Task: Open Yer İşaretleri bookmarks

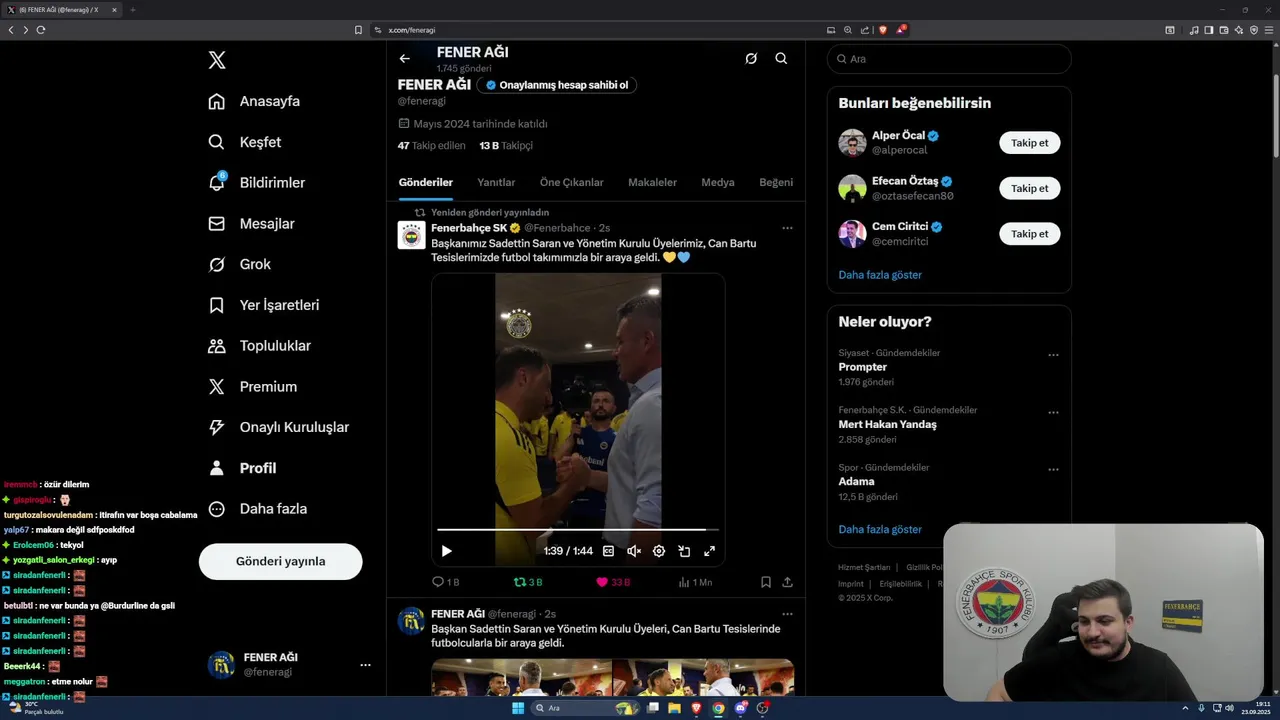Action: pos(263,305)
